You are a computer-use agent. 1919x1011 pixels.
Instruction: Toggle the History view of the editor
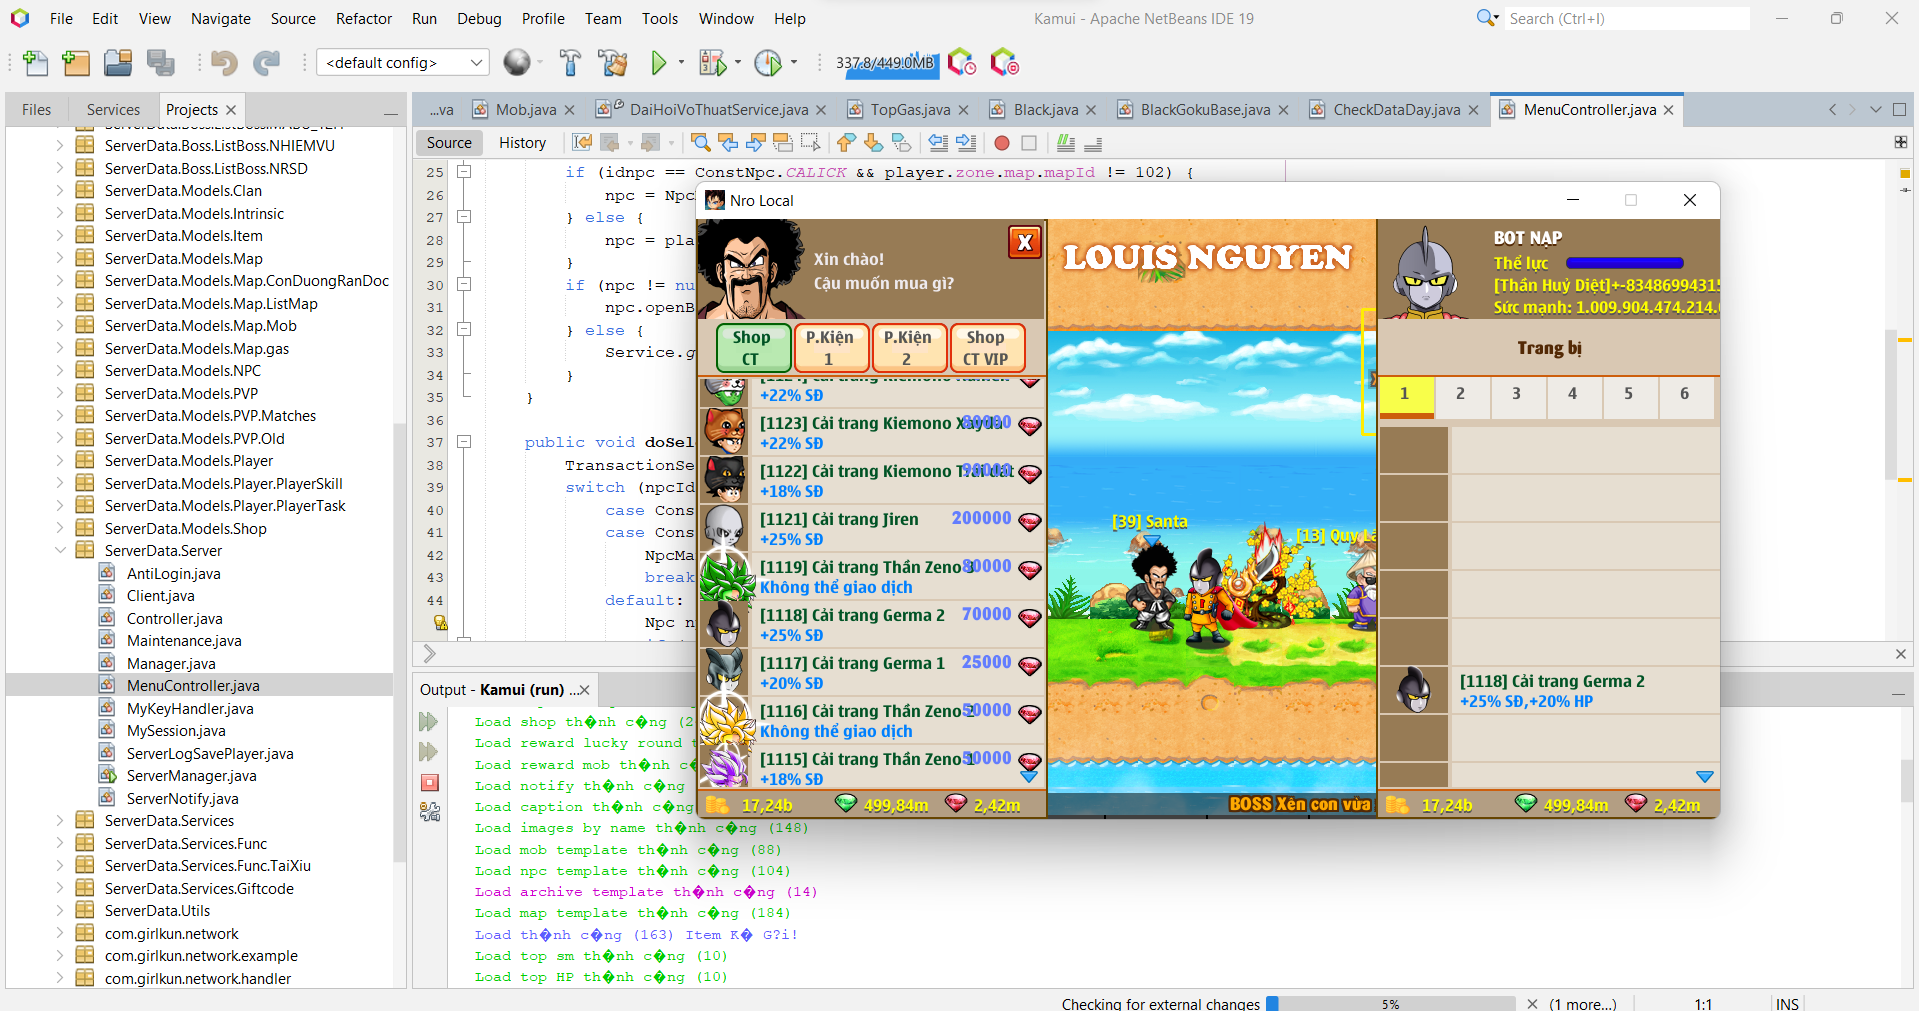point(522,143)
